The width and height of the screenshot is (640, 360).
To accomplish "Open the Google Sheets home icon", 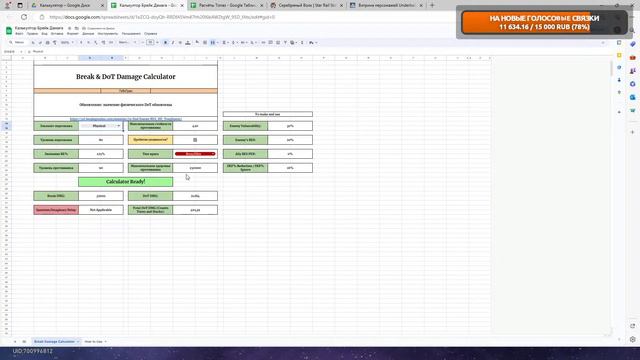I will 9,31.
